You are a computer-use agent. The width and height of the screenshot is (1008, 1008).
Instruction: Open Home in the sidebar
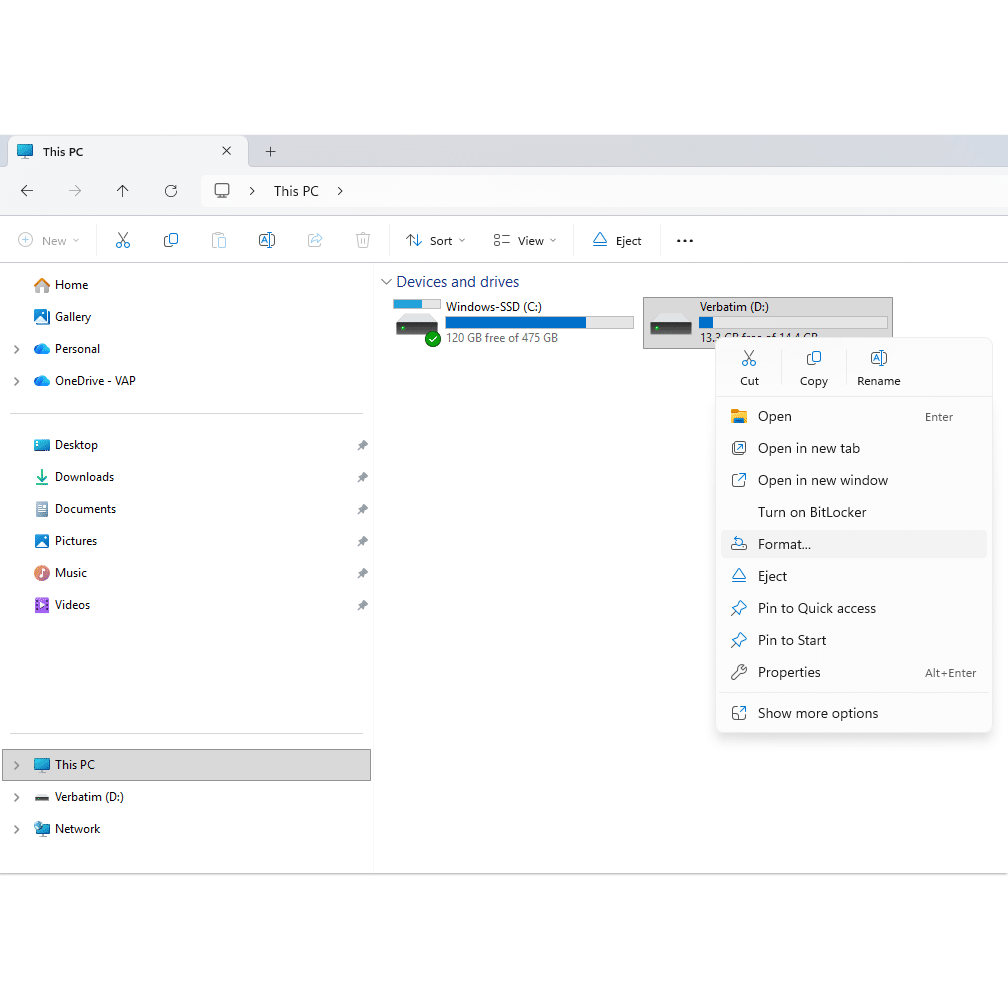pos(61,285)
